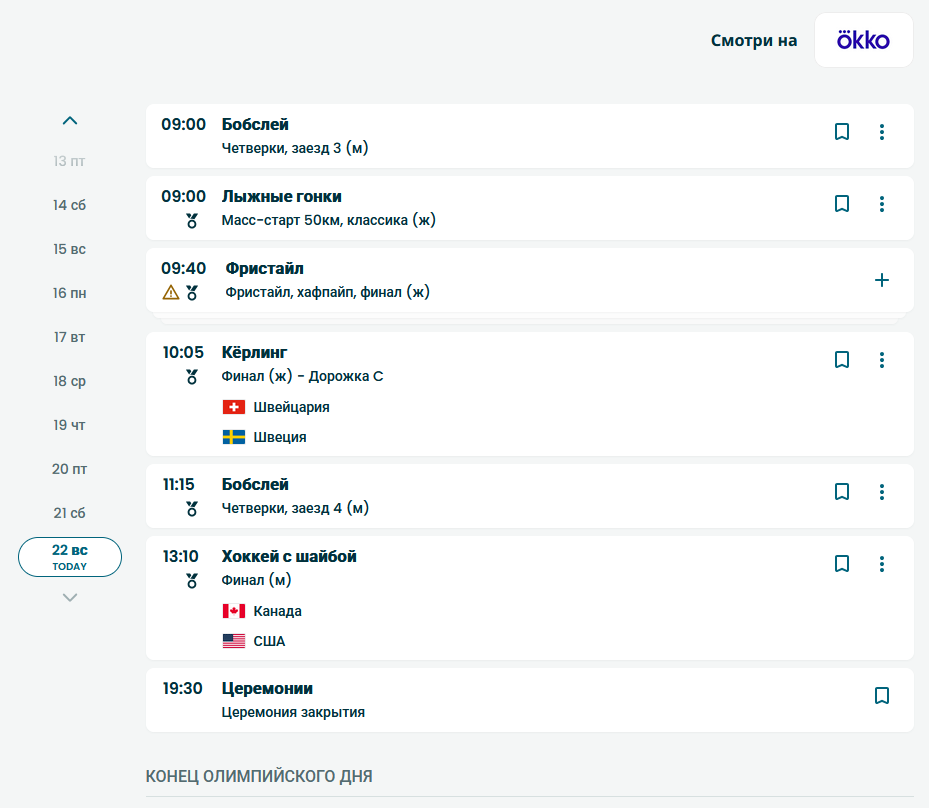Viewport: 929px width, 808px height.
Task: Select today's date 22 вс
Action: pos(70,557)
